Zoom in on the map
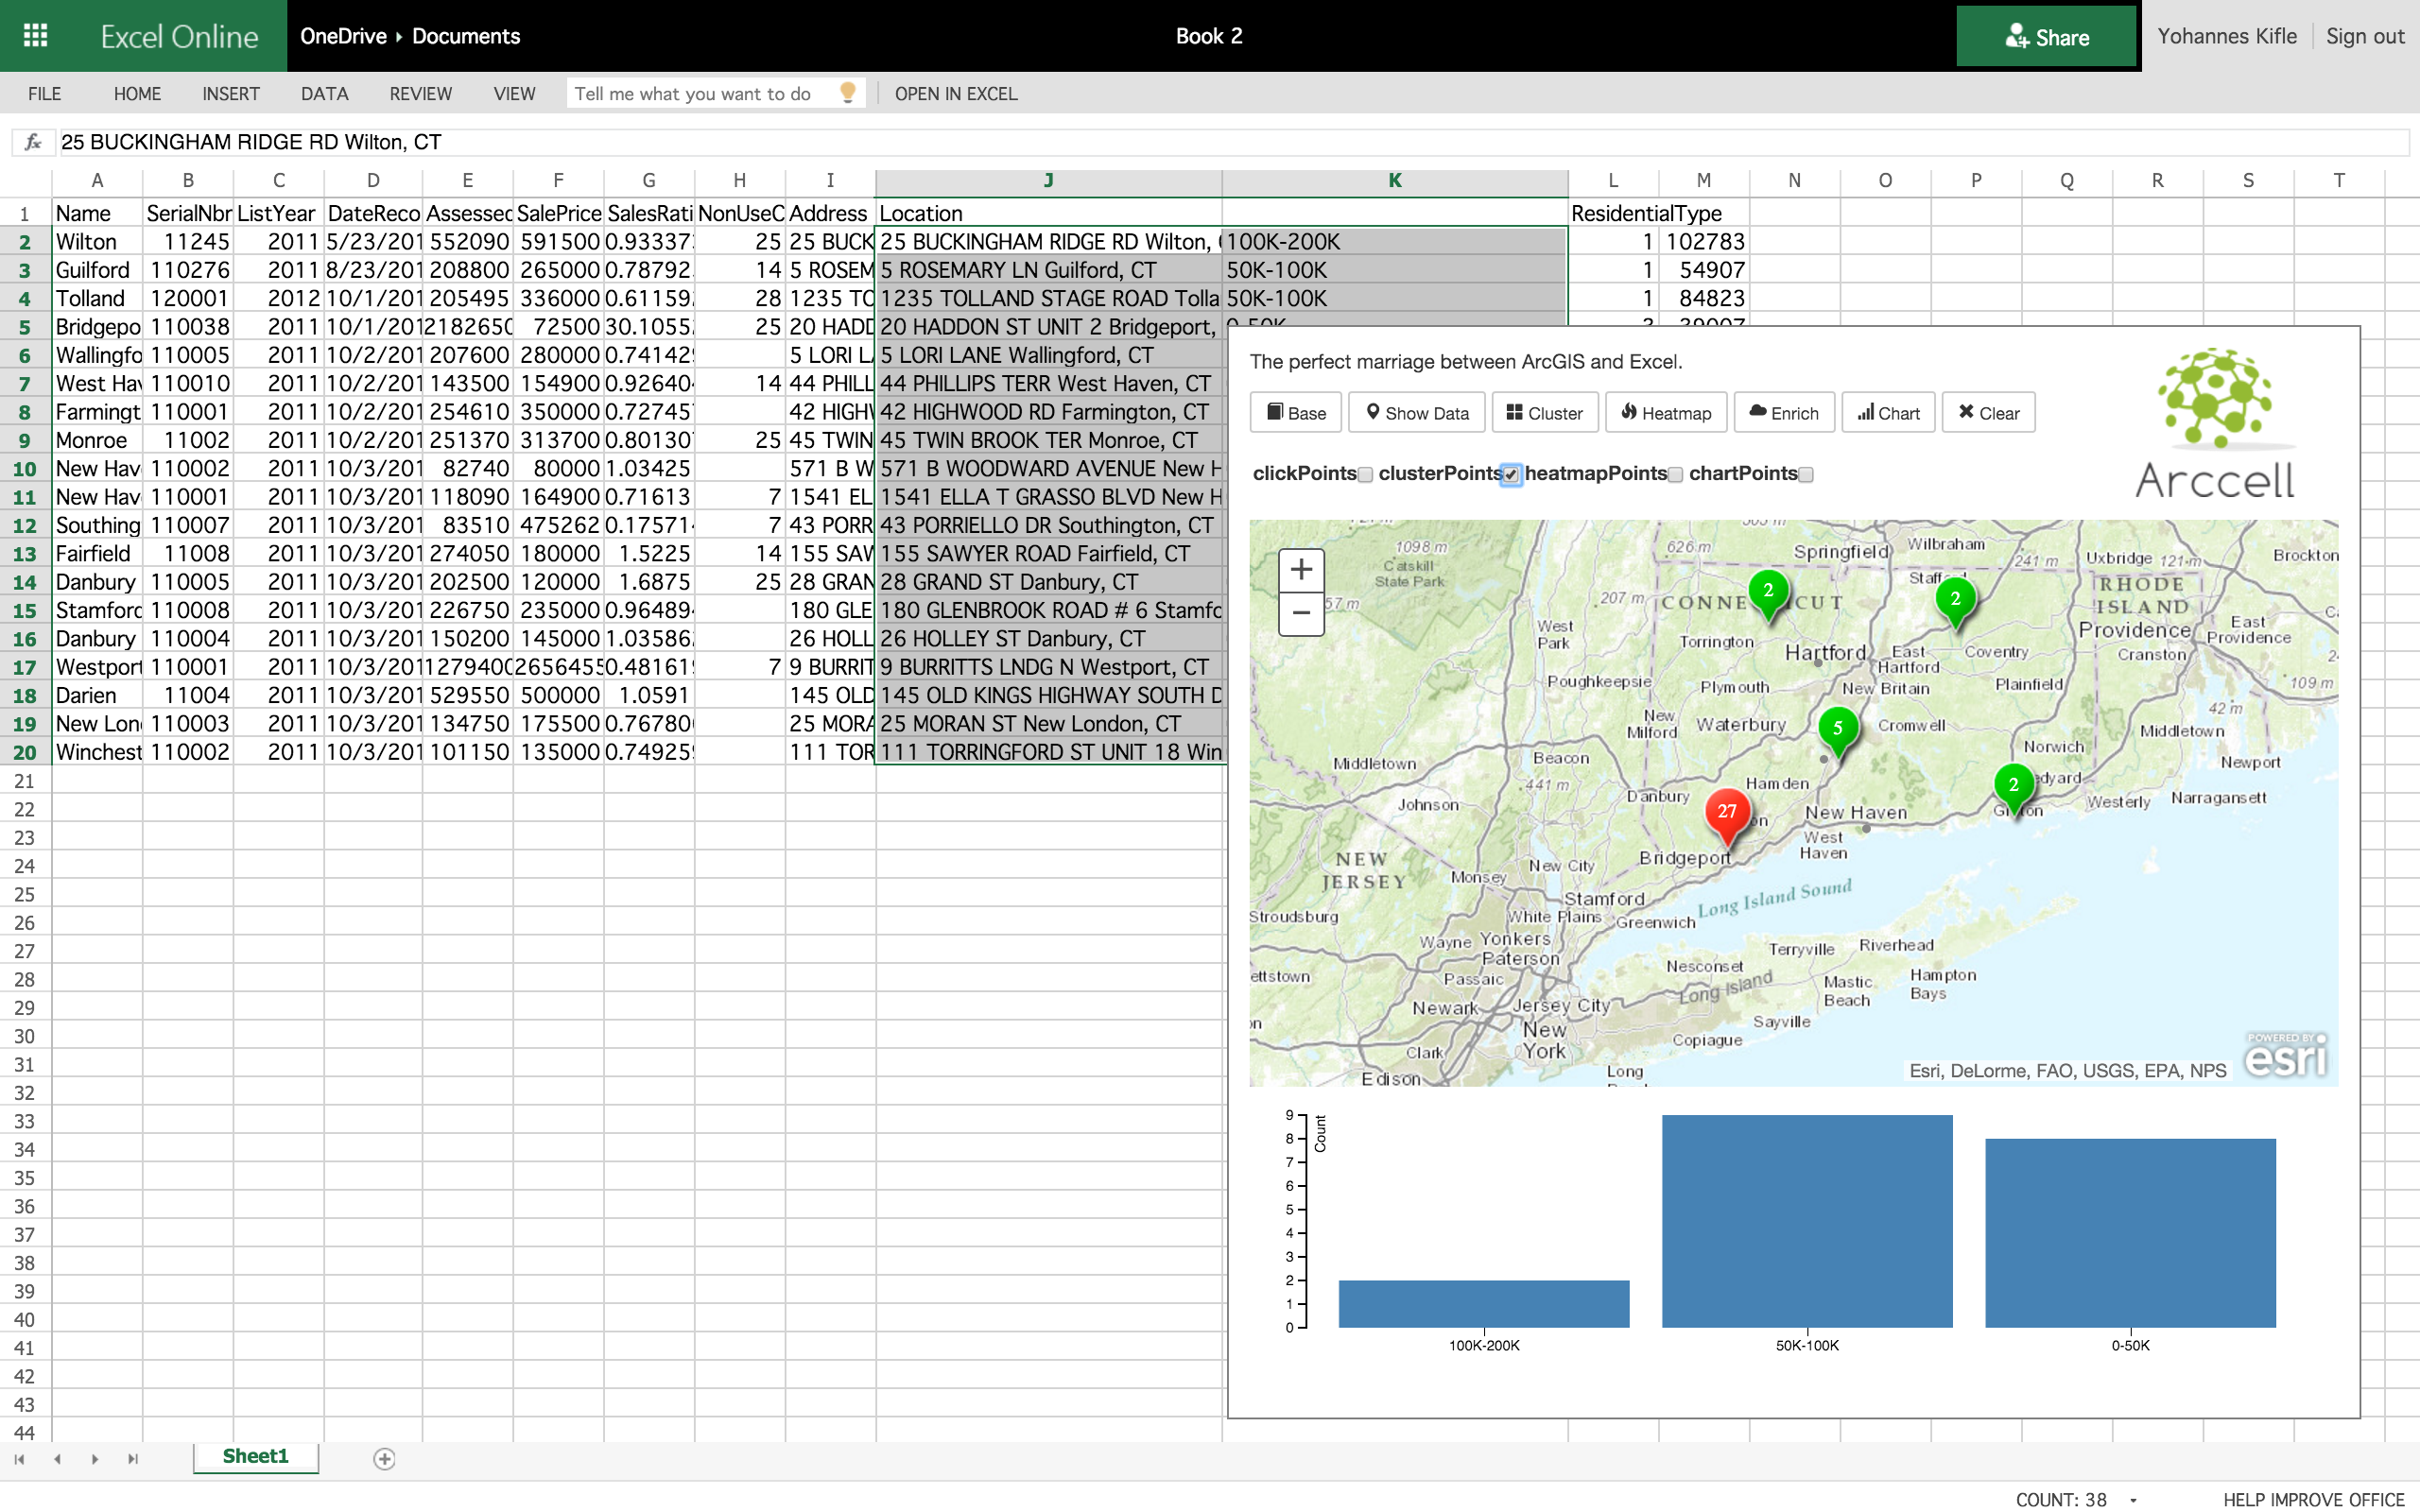The width and height of the screenshot is (2420, 1512). click(x=1300, y=570)
